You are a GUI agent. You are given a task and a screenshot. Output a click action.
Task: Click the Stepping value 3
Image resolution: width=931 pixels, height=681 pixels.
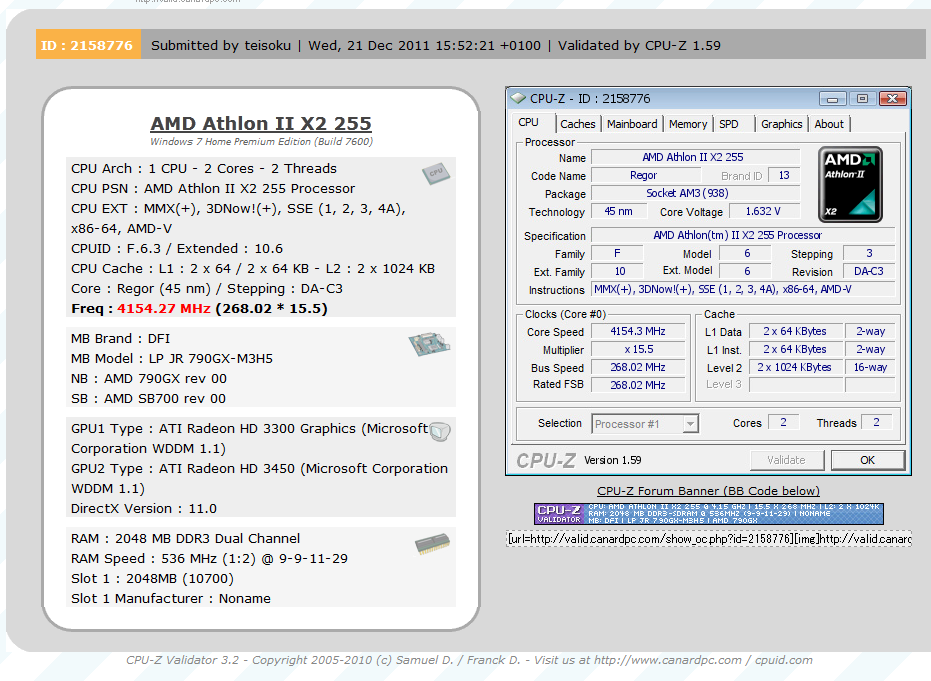(x=869, y=254)
